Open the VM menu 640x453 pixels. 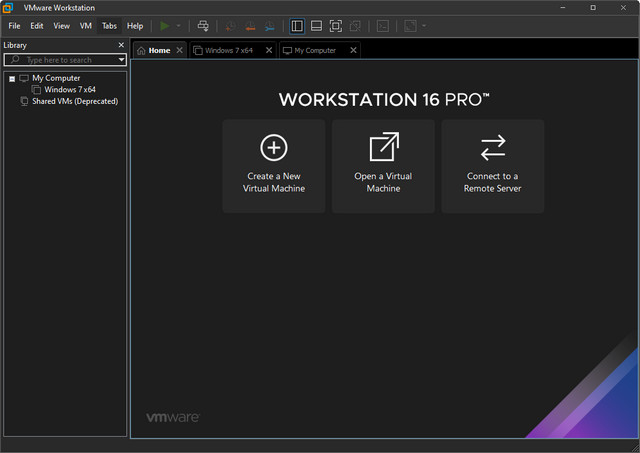pyautogui.click(x=86, y=26)
